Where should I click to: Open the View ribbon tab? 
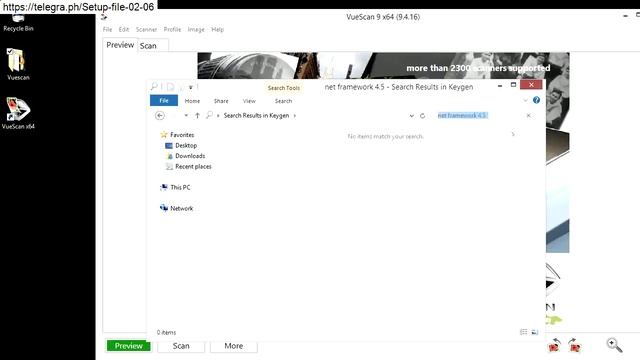(249, 101)
